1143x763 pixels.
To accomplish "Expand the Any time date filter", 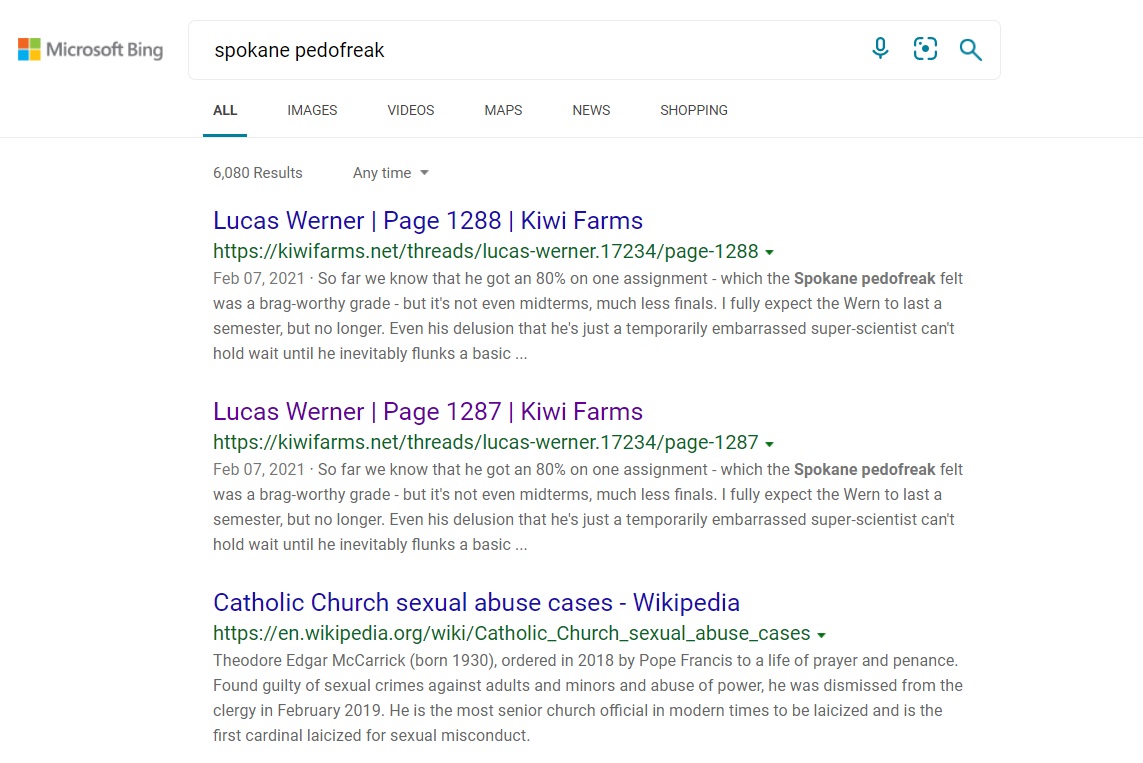I will 391,173.
